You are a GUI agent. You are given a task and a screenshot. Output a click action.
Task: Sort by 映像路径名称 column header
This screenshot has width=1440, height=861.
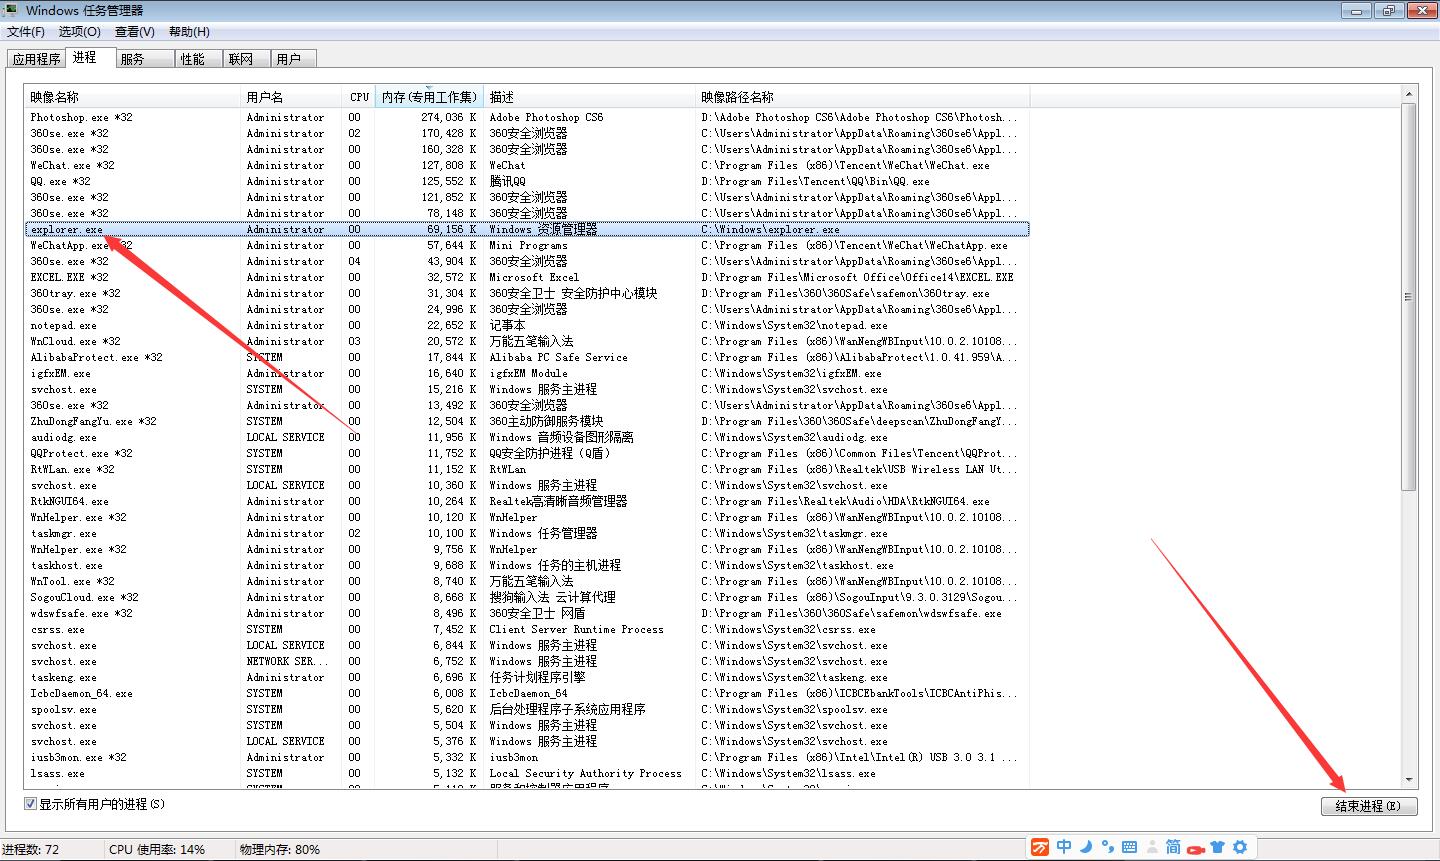[863, 97]
